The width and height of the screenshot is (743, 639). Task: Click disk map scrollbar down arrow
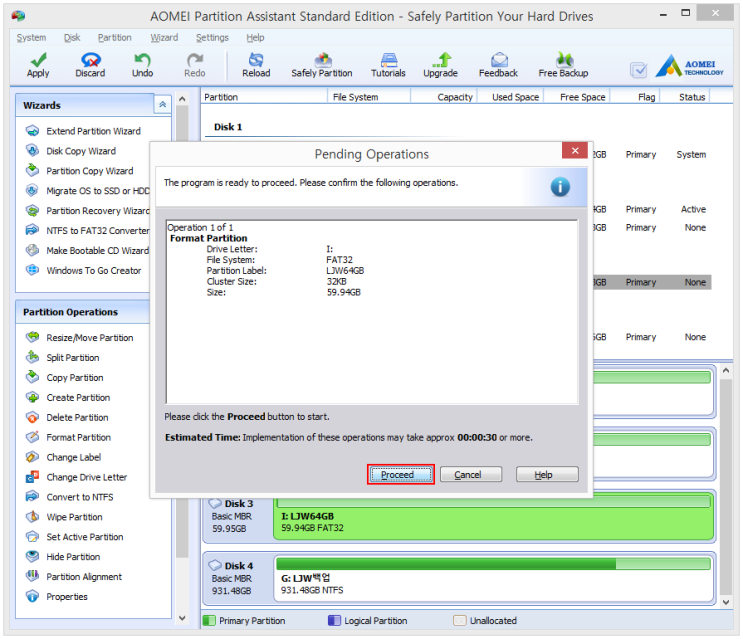(726, 602)
